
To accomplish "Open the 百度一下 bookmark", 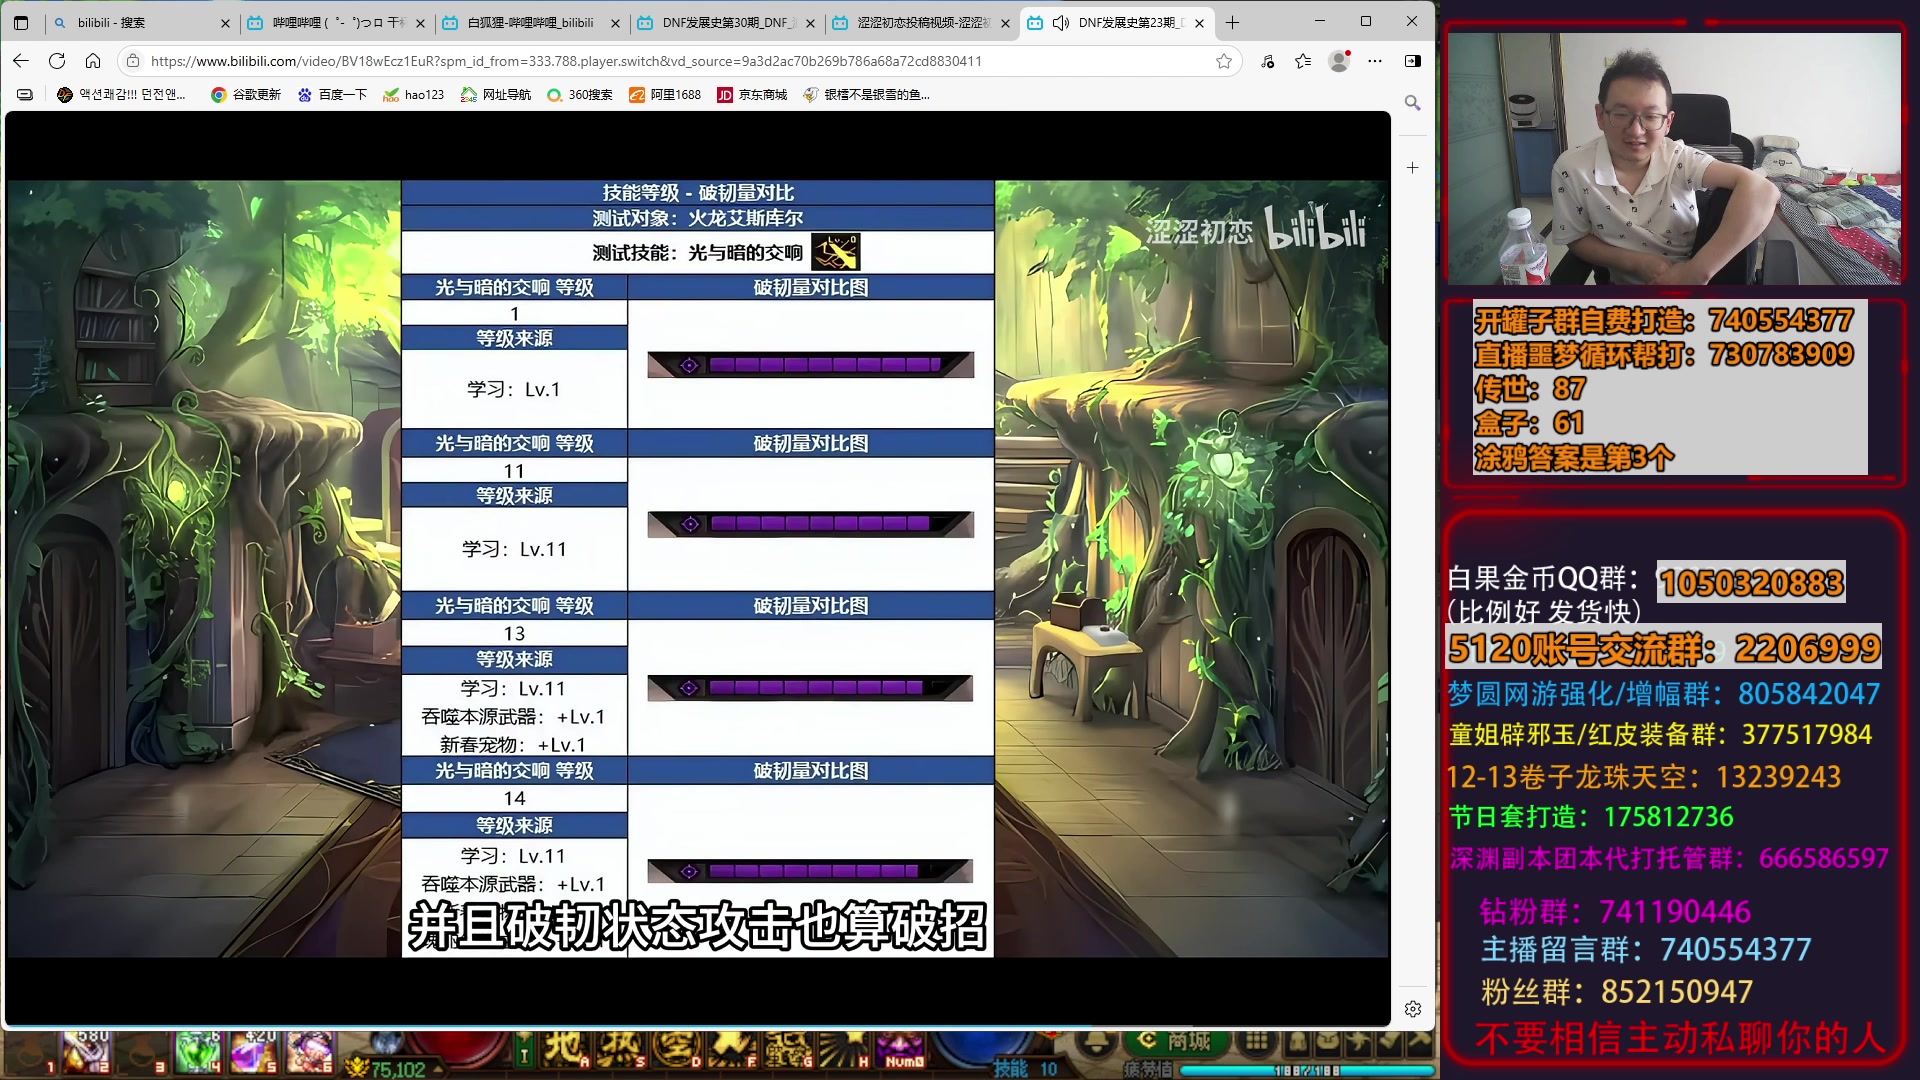I will [333, 95].
